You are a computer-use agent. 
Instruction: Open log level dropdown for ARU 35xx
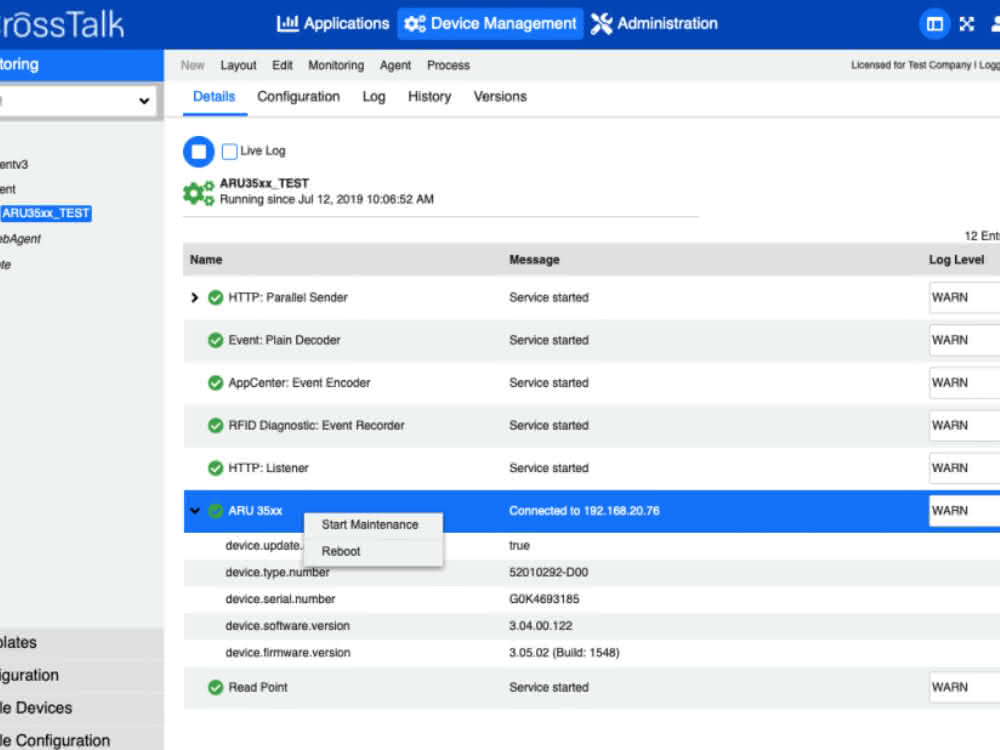964,511
